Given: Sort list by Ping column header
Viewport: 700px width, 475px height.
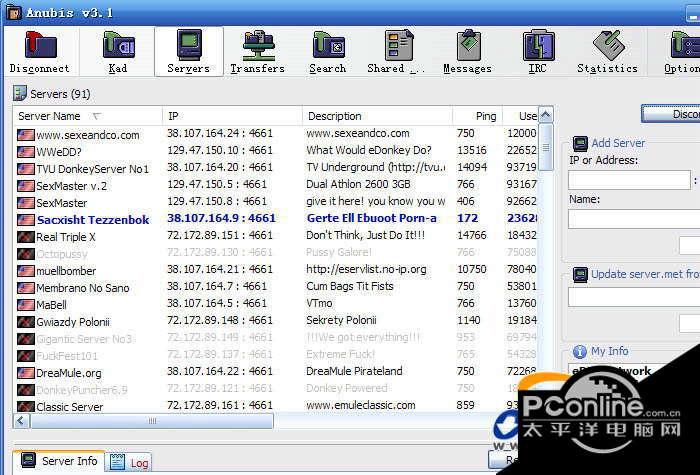Looking at the screenshot, I should coord(477,116).
